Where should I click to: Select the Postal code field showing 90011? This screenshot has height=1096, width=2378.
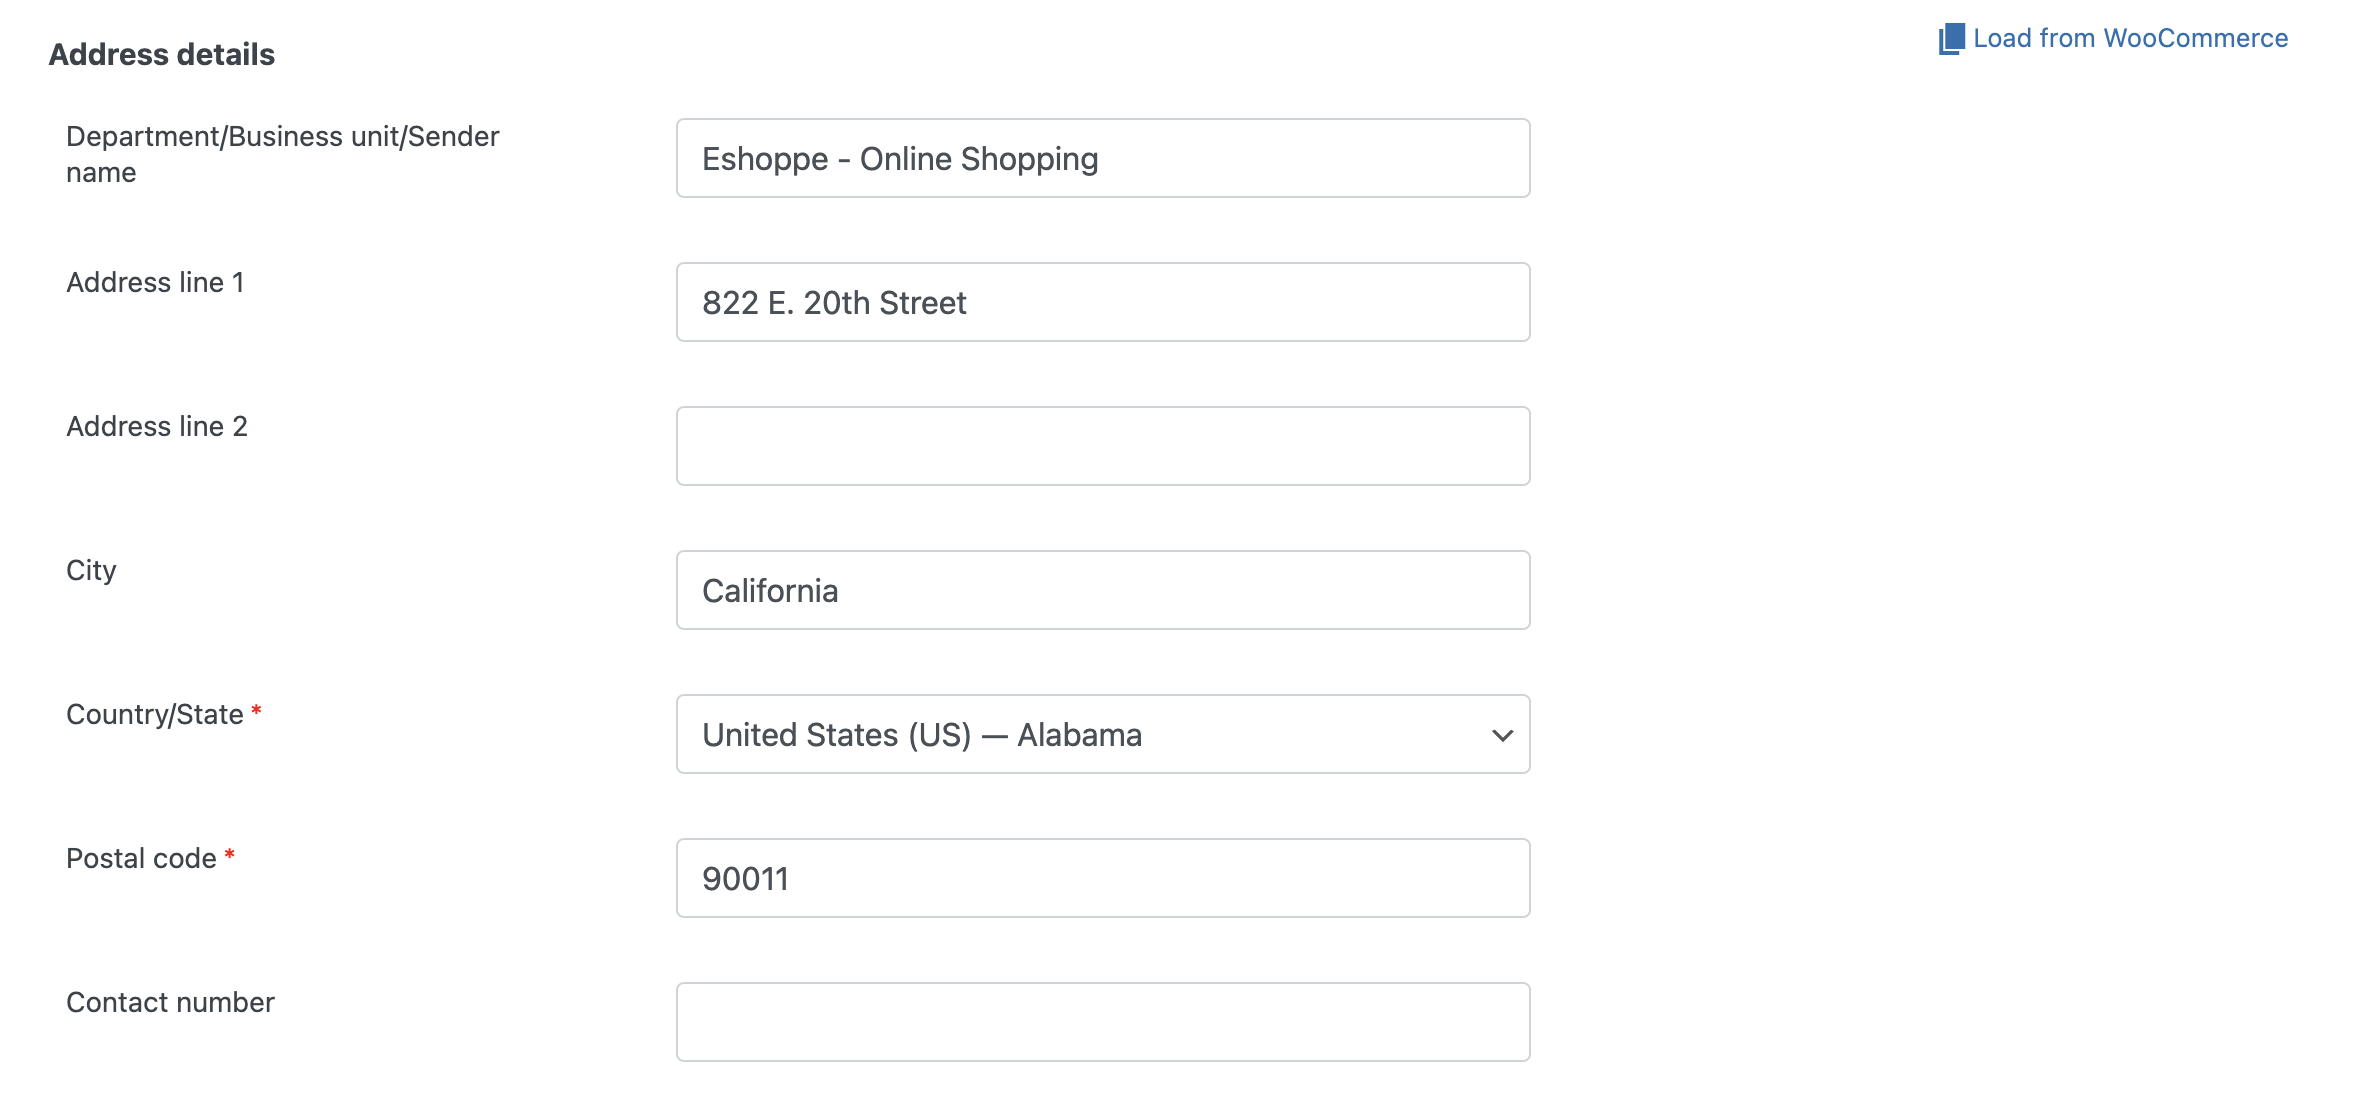point(1103,877)
